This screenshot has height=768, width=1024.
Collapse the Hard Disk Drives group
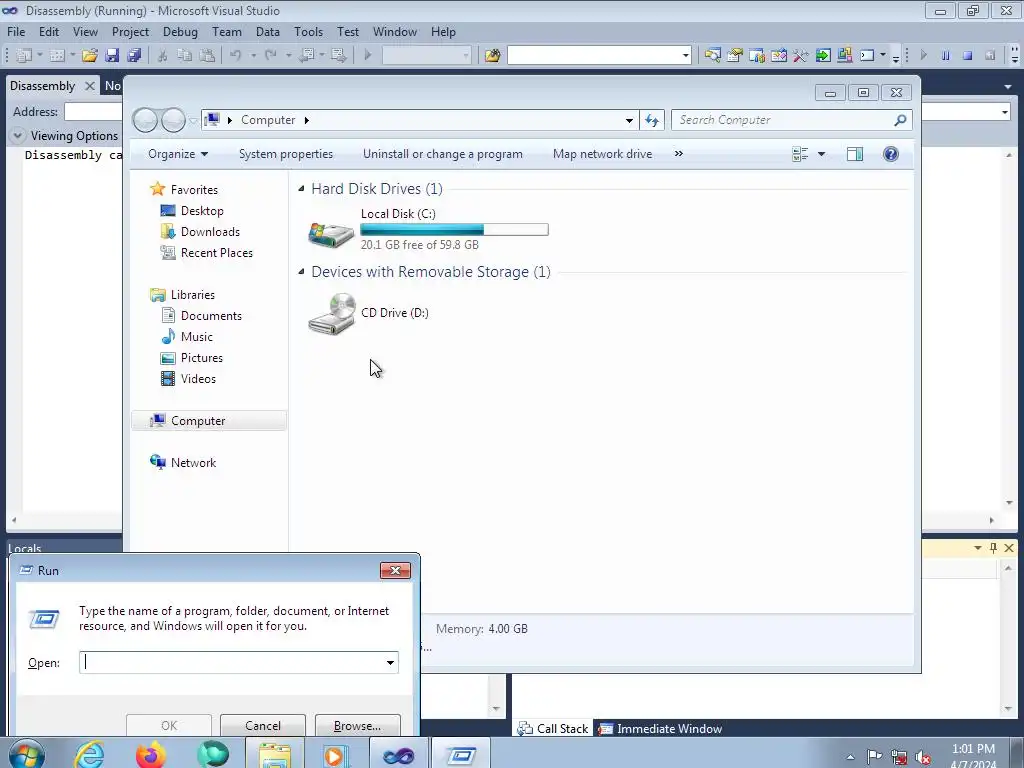pyautogui.click(x=301, y=189)
